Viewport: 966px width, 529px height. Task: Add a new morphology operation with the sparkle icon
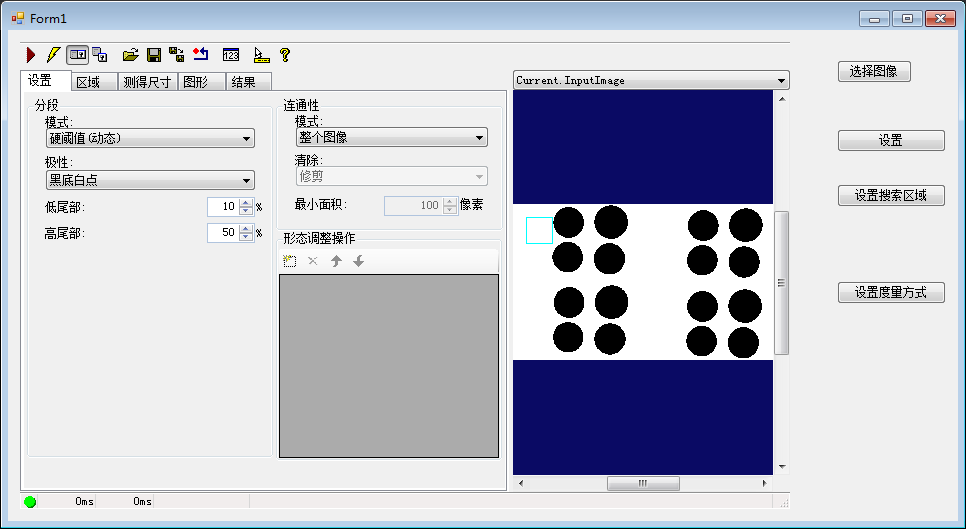point(290,261)
